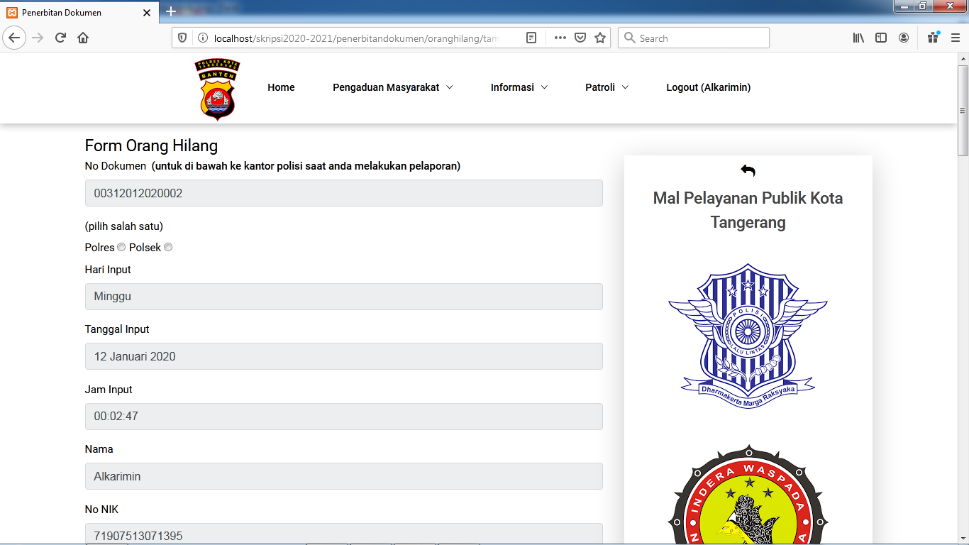Click the Polisi Lalu Lintas emblem image
969x545 pixels.
tap(748, 336)
